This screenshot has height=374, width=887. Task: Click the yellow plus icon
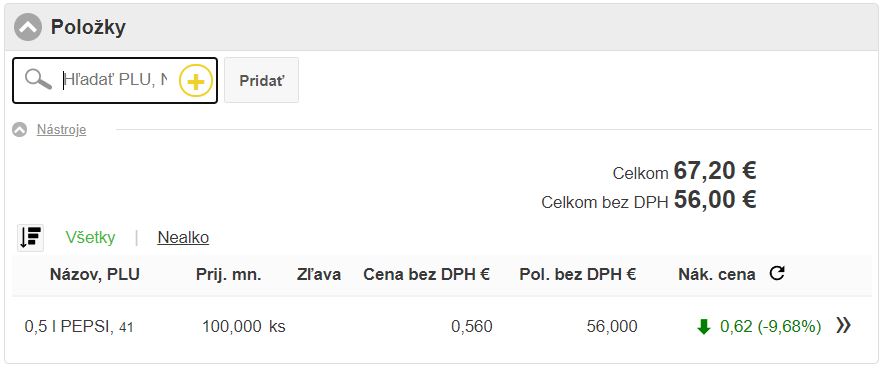(x=196, y=81)
